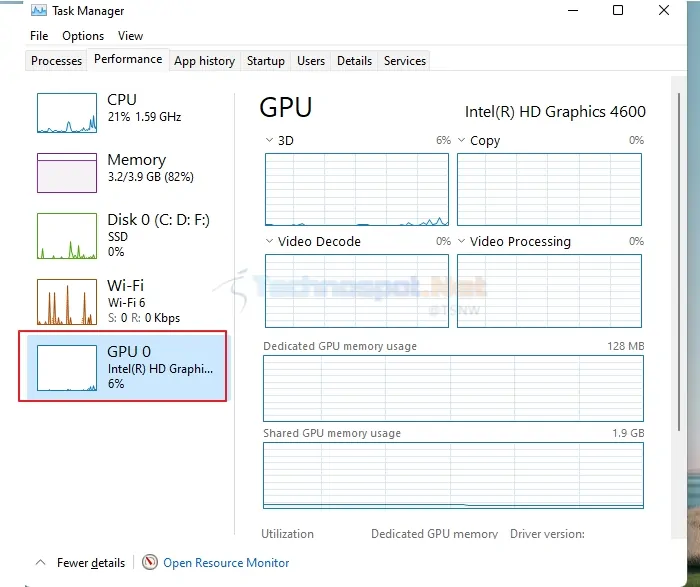The height and width of the screenshot is (587, 700).
Task: Open the Copy engine dropdown chevron
Action: pos(462,140)
